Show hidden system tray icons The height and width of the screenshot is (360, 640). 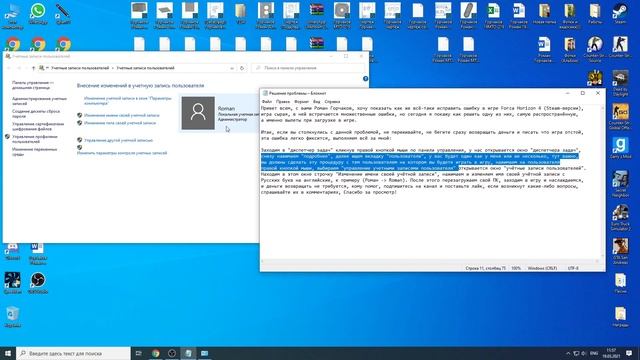point(568,353)
